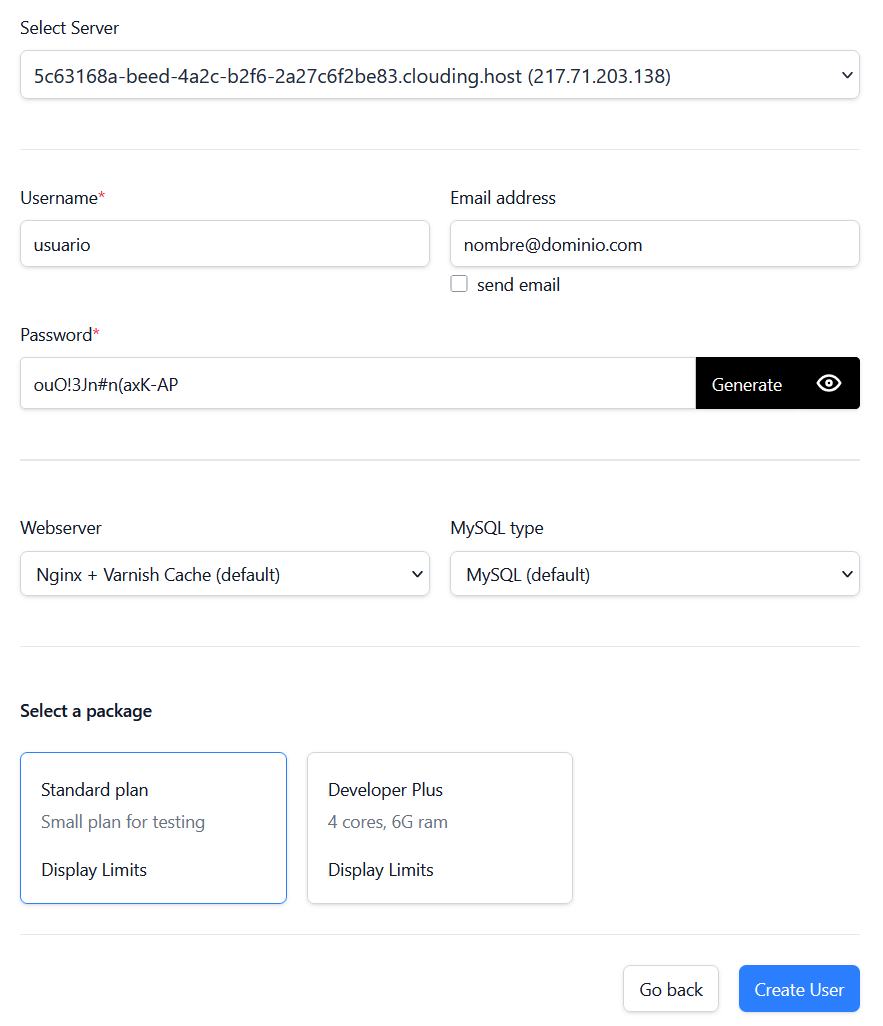Expand the Webserver dropdown
Screen dimensions: 883x1026
click(224, 574)
